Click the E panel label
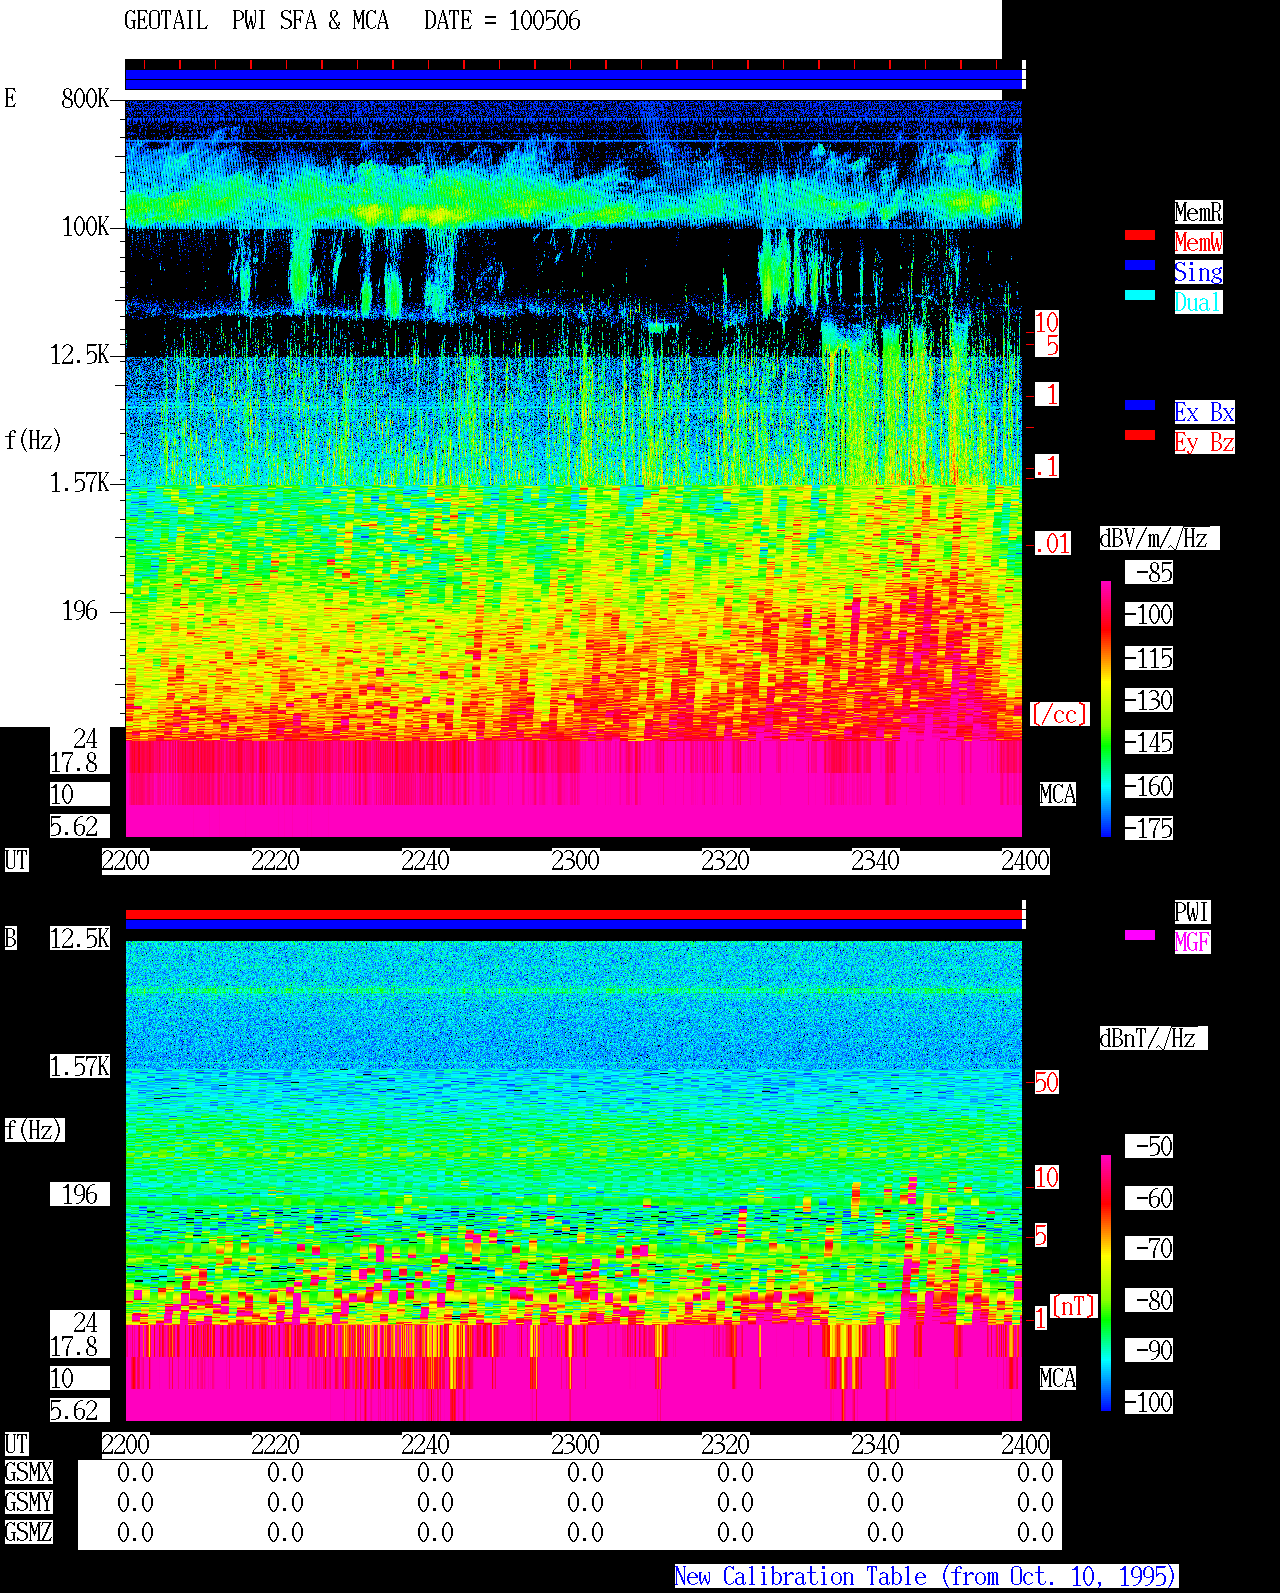Screen dimensions: 1280x1593 [11, 98]
